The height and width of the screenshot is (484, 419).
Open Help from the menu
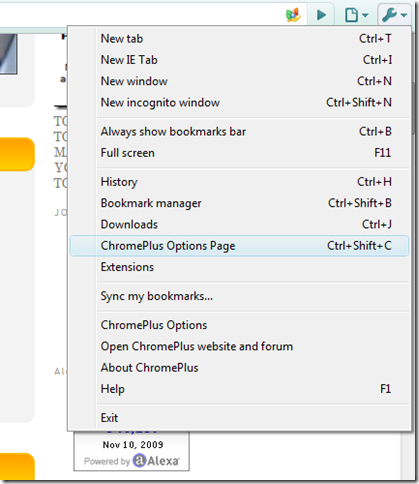click(239, 389)
